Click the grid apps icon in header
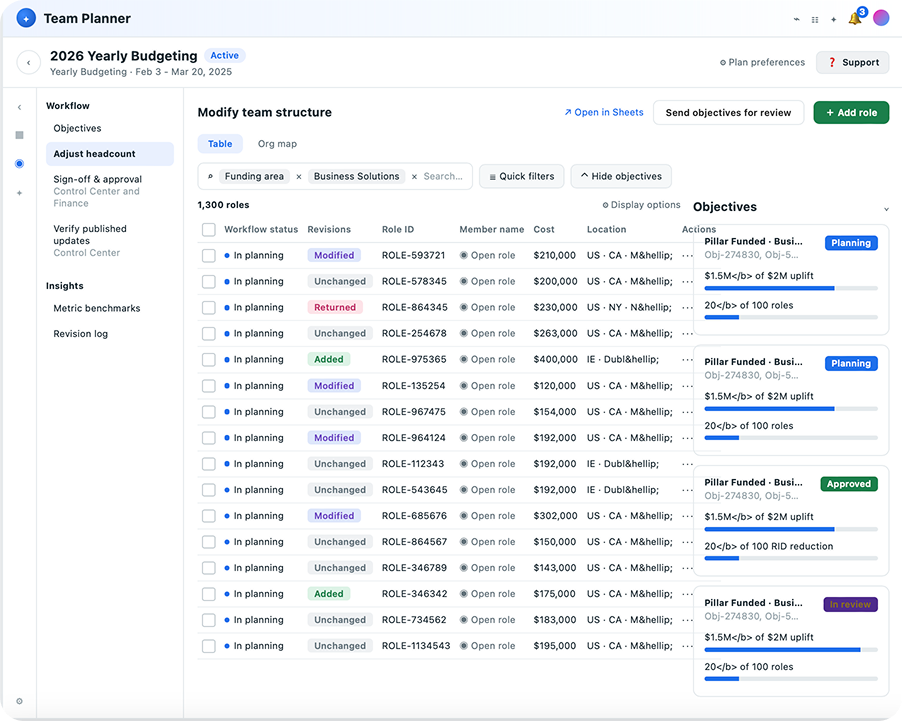This screenshot has width=902, height=721. [x=815, y=20]
